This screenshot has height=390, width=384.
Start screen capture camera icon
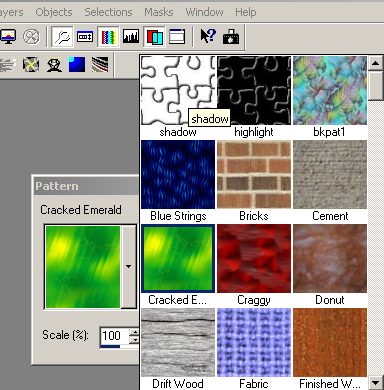tap(231, 36)
